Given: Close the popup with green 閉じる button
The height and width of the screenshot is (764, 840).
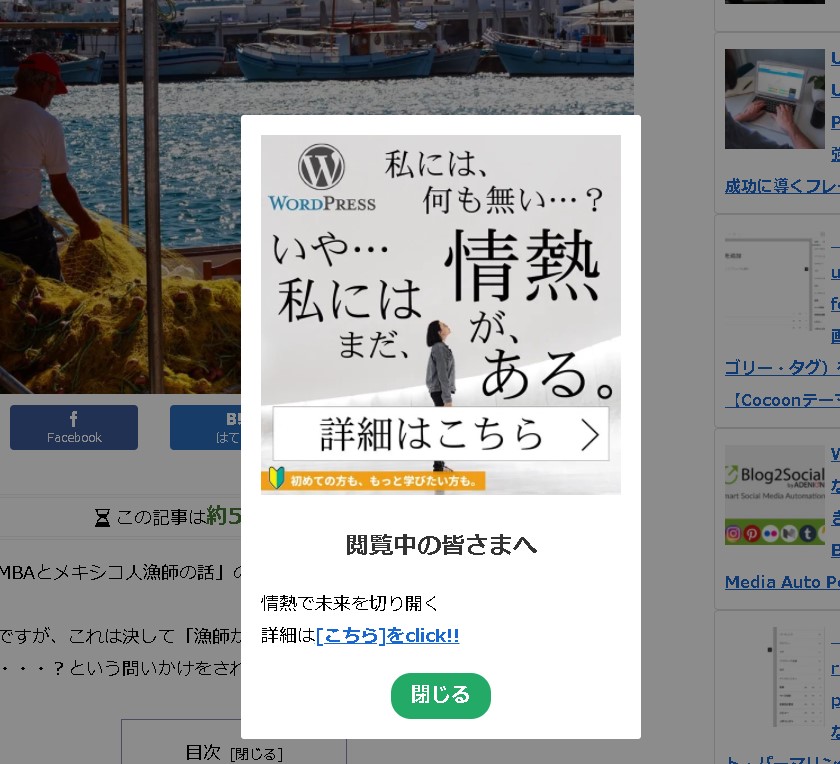Looking at the screenshot, I should [440, 695].
